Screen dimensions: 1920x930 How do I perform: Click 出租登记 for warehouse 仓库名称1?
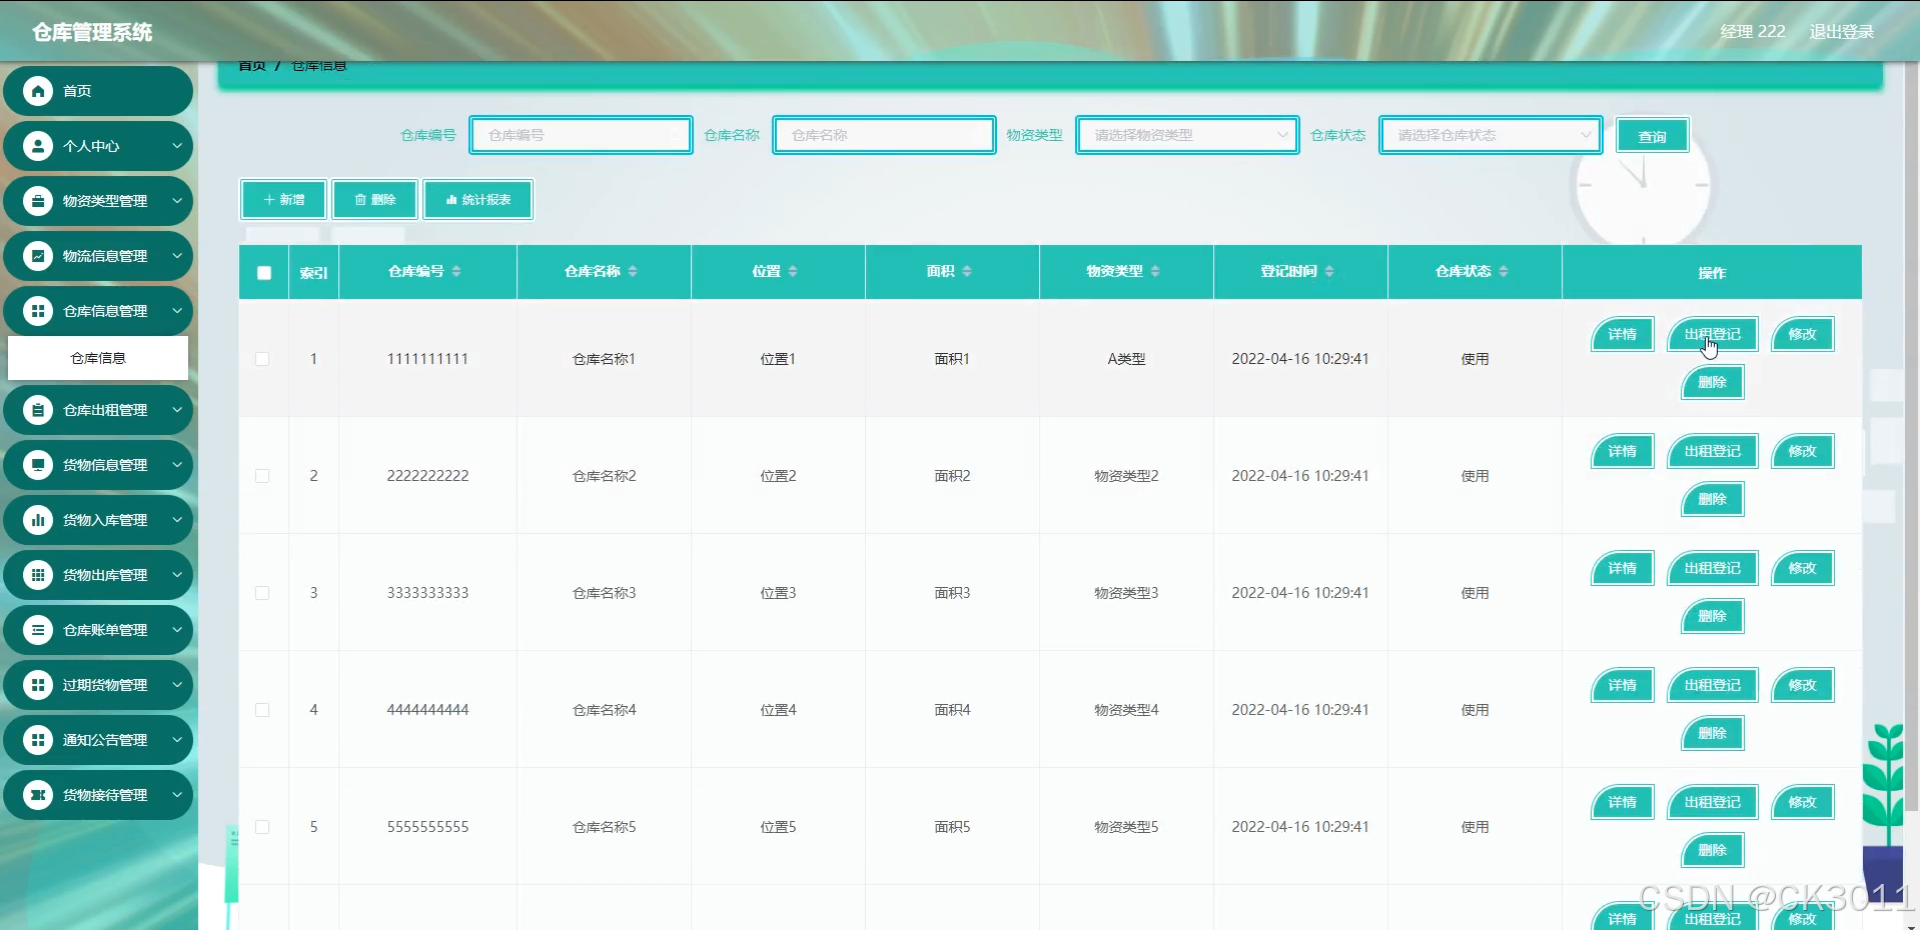[1712, 334]
